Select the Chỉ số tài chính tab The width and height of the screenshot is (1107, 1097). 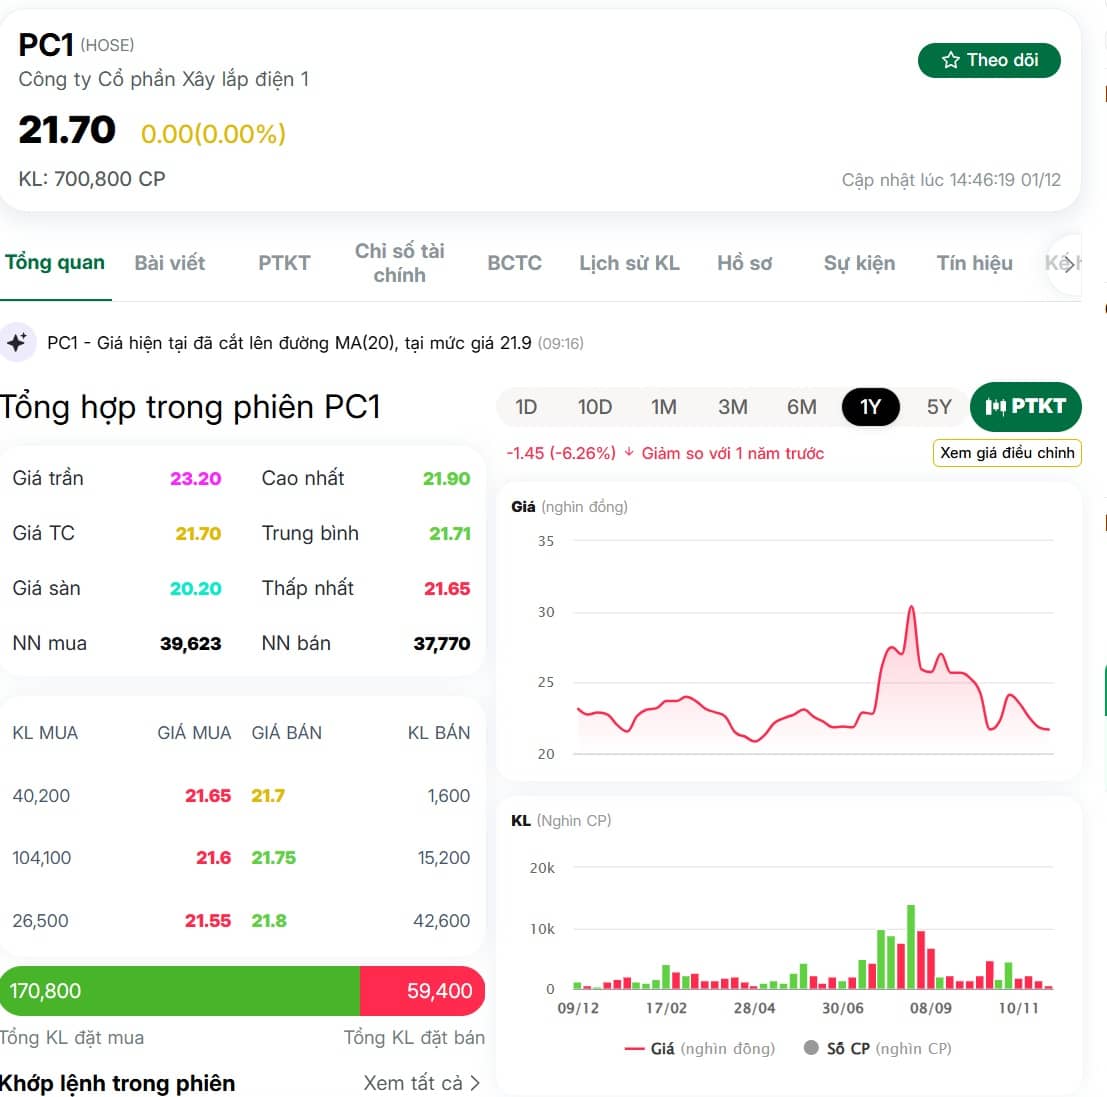tap(400, 263)
